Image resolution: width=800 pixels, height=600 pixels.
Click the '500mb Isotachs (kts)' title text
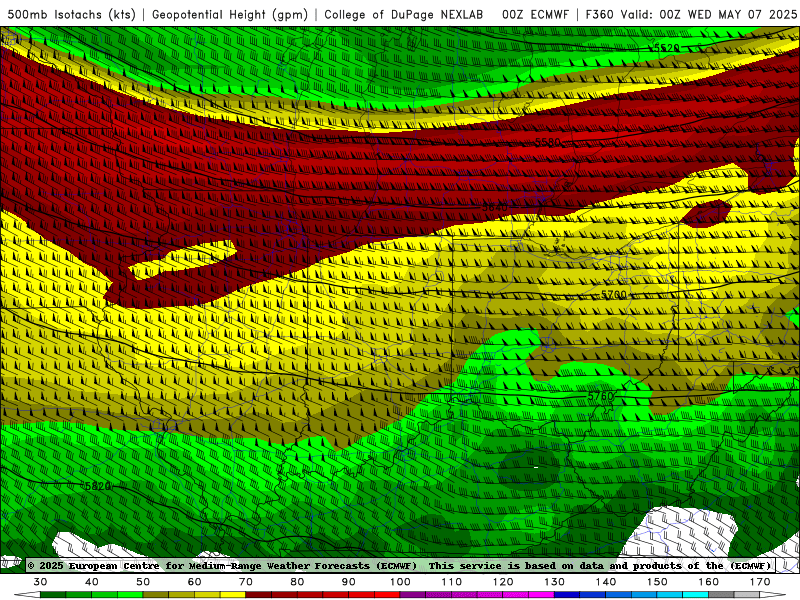coord(71,14)
